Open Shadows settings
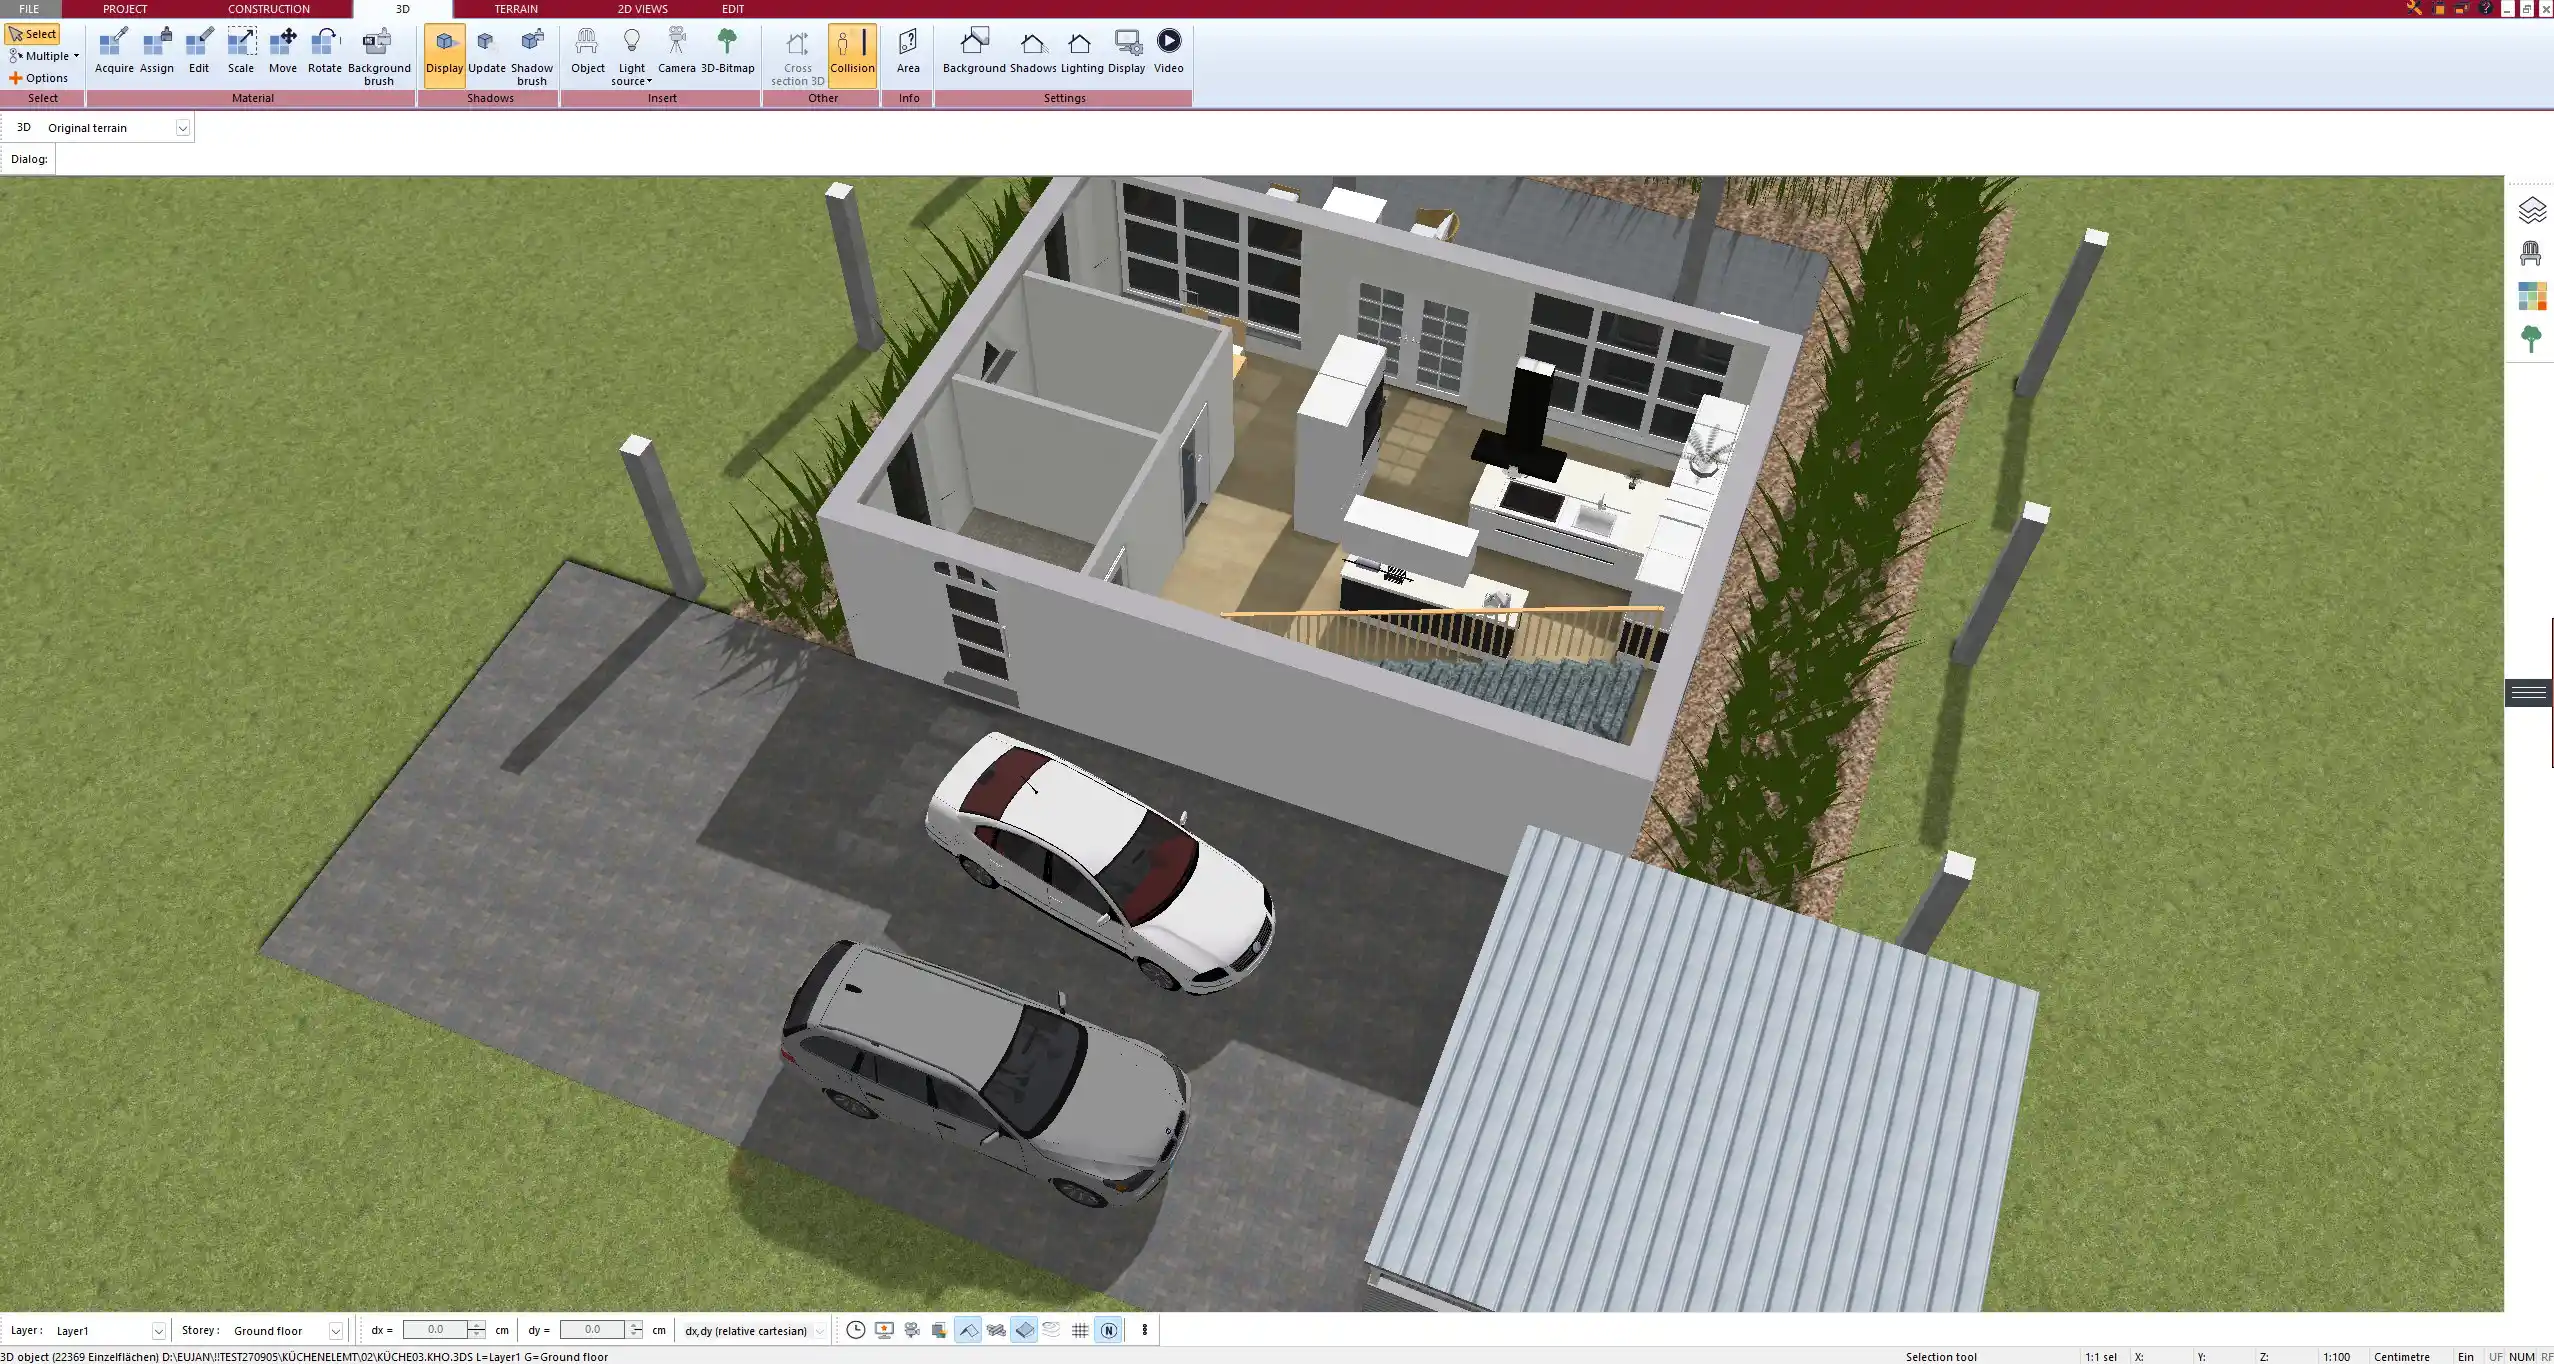Screen dimensions: 2554x1364 1033,52
